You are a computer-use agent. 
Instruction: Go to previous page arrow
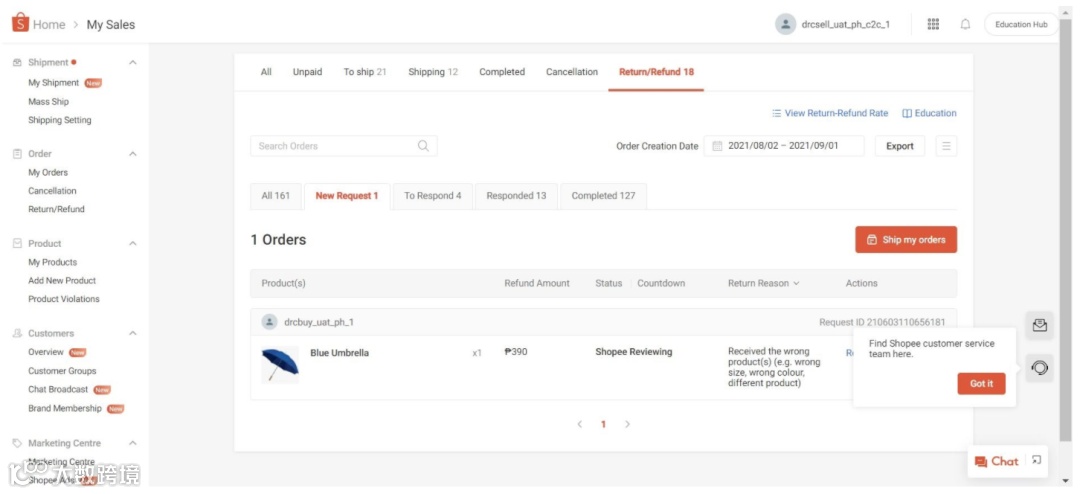coord(580,424)
